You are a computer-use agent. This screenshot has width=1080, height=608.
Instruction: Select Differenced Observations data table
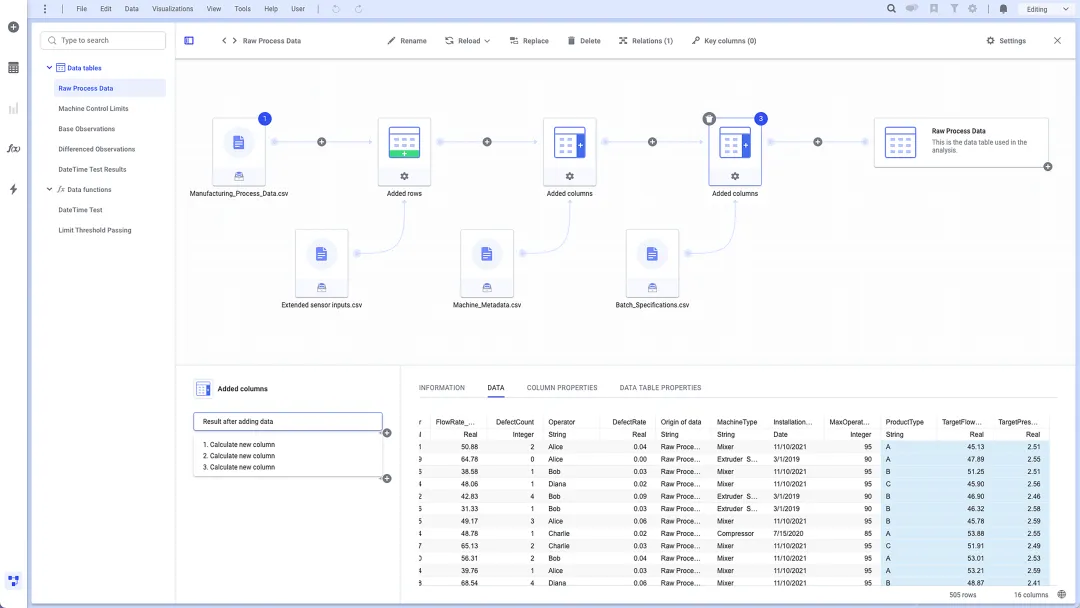tap(96, 149)
